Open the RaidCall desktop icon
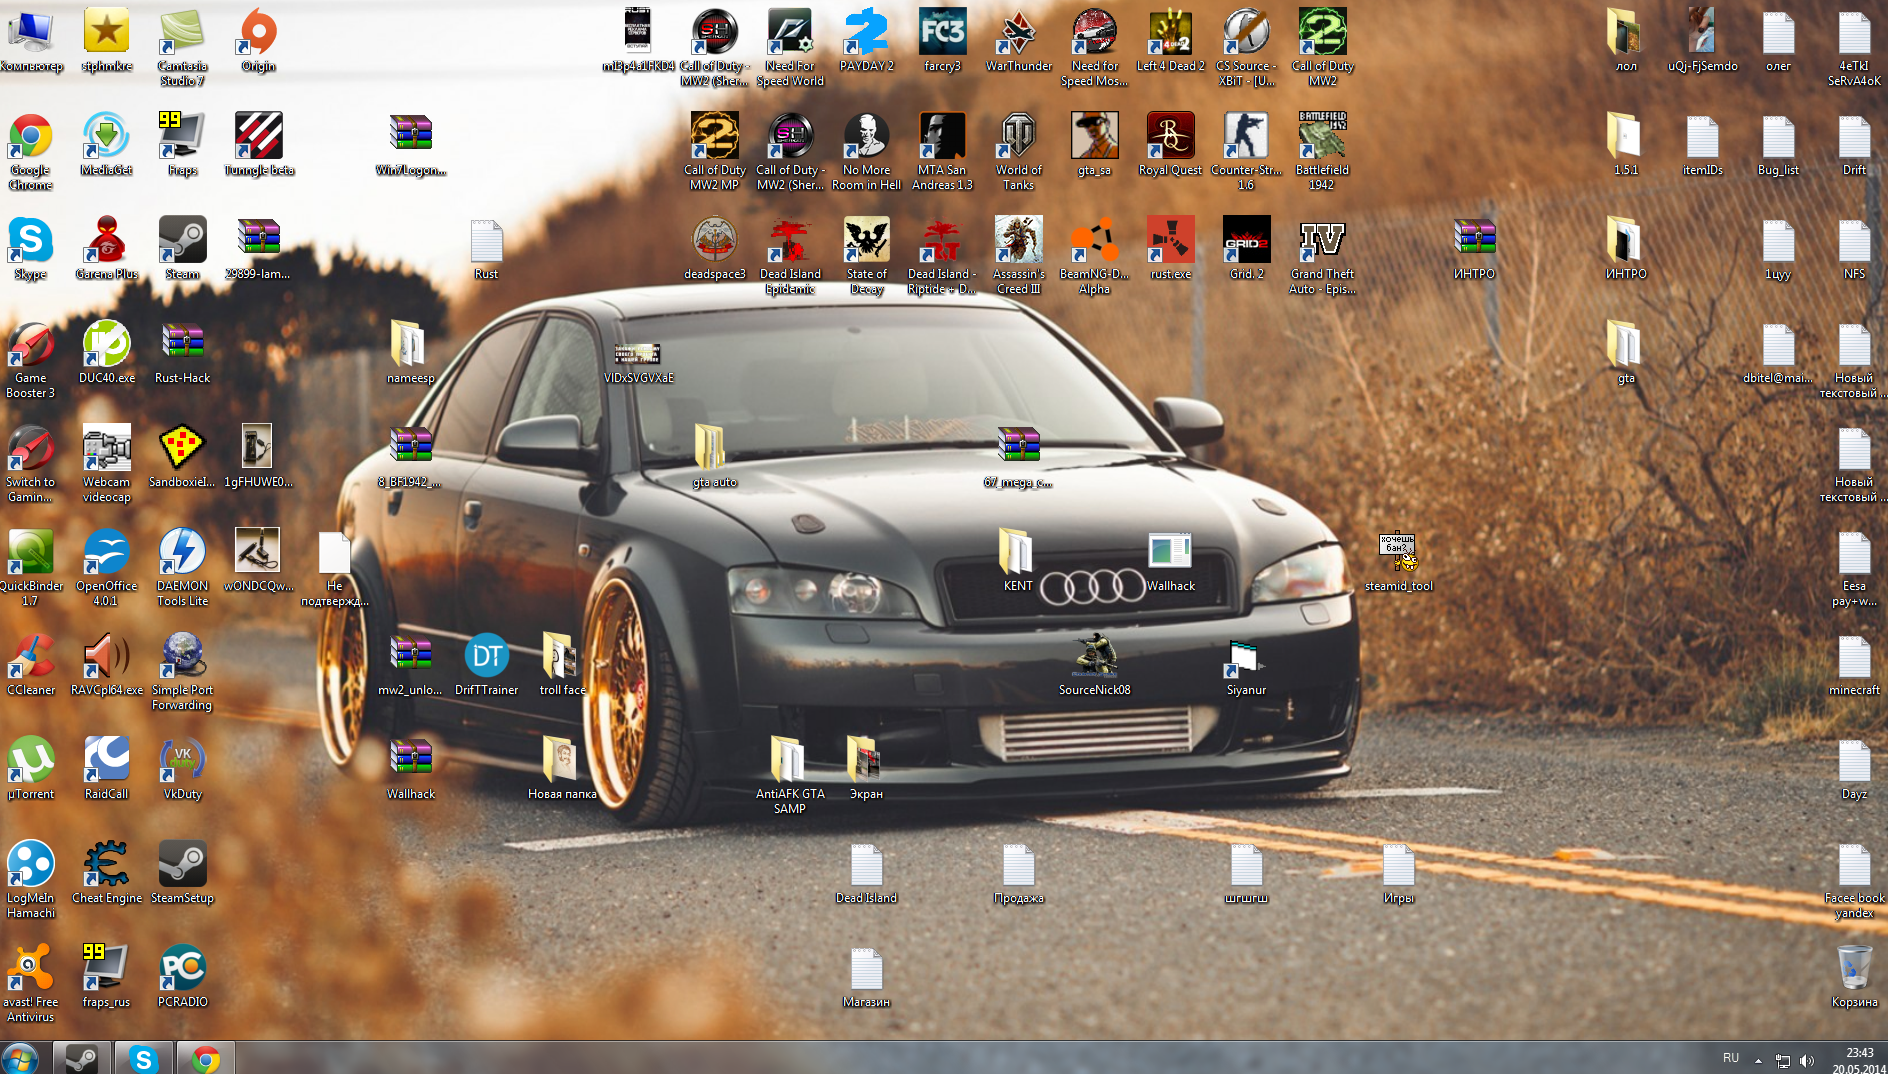This screenshot has height=1074, width=1888. click(x=107, y=768)
